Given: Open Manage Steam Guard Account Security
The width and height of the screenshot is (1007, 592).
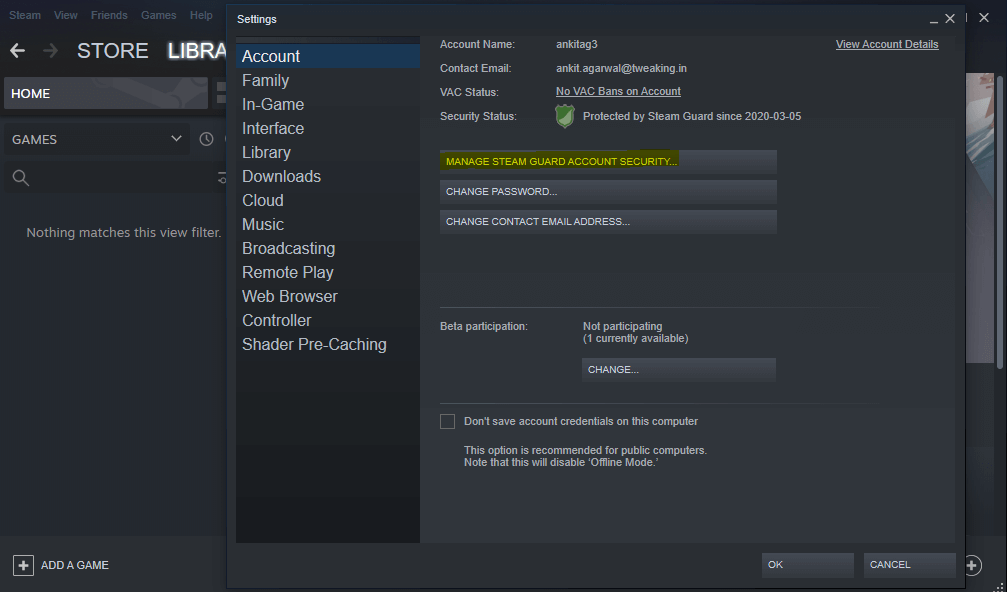Looking at the screenshot, I should click(x=608, y=161).
